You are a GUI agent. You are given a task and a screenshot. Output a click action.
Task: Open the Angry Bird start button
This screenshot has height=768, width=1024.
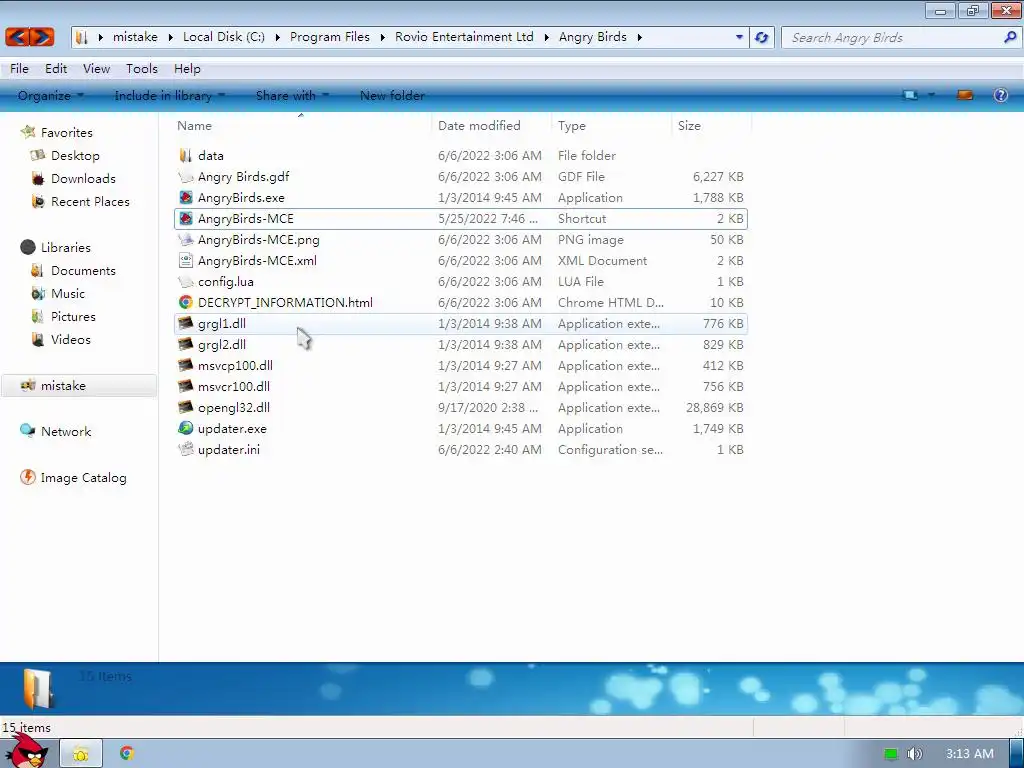(28, 750)
